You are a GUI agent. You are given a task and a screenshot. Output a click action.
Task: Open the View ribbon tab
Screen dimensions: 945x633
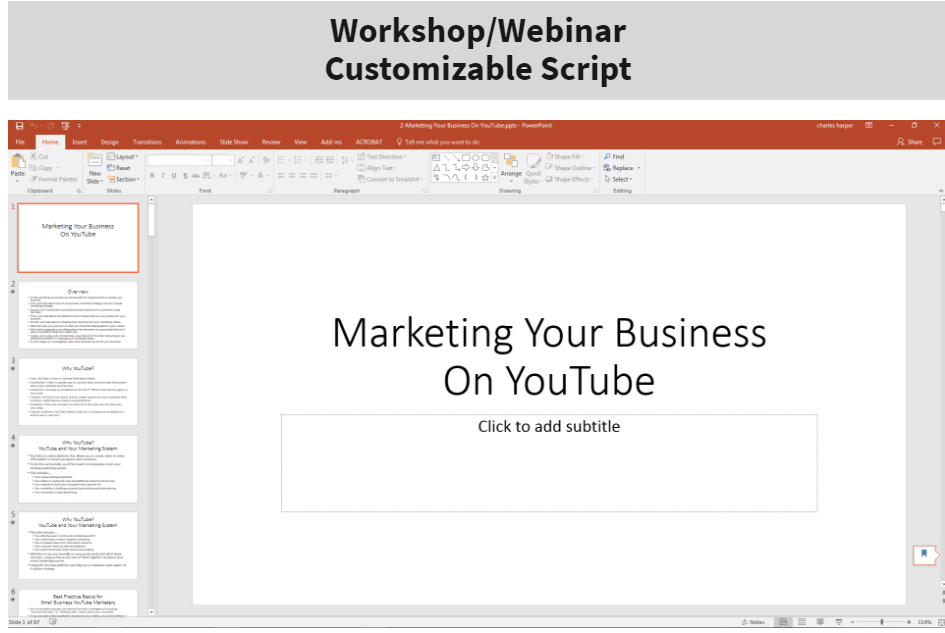click(301, 142)
